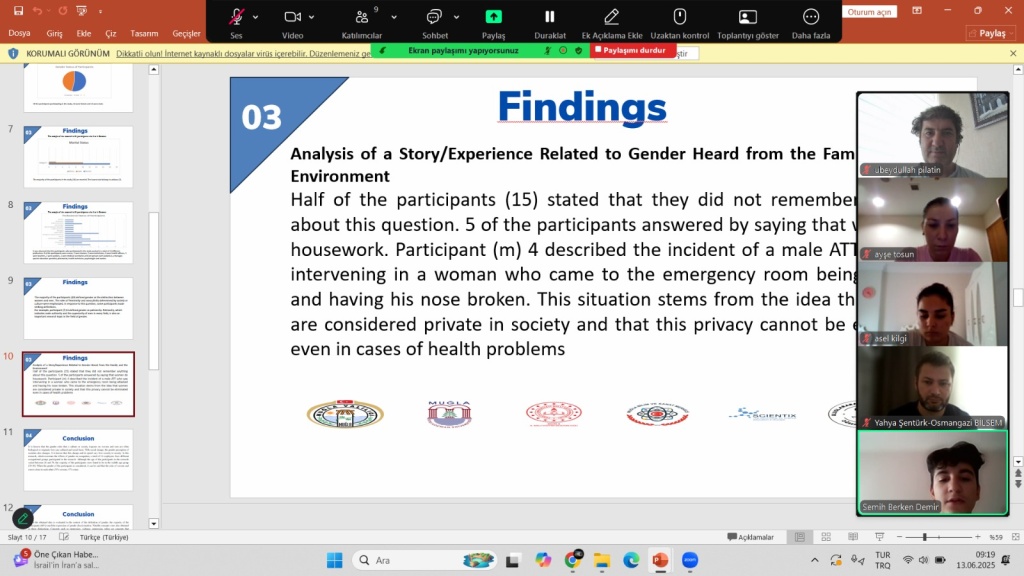Expand Katılımcılar options arrow

tap(393, 17)
